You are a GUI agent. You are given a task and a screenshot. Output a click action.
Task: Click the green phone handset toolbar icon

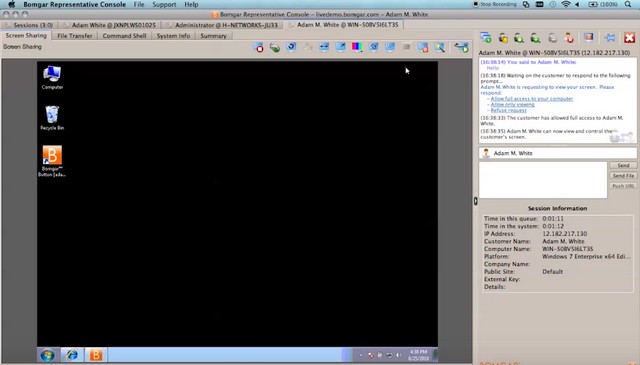pos(275,47)
